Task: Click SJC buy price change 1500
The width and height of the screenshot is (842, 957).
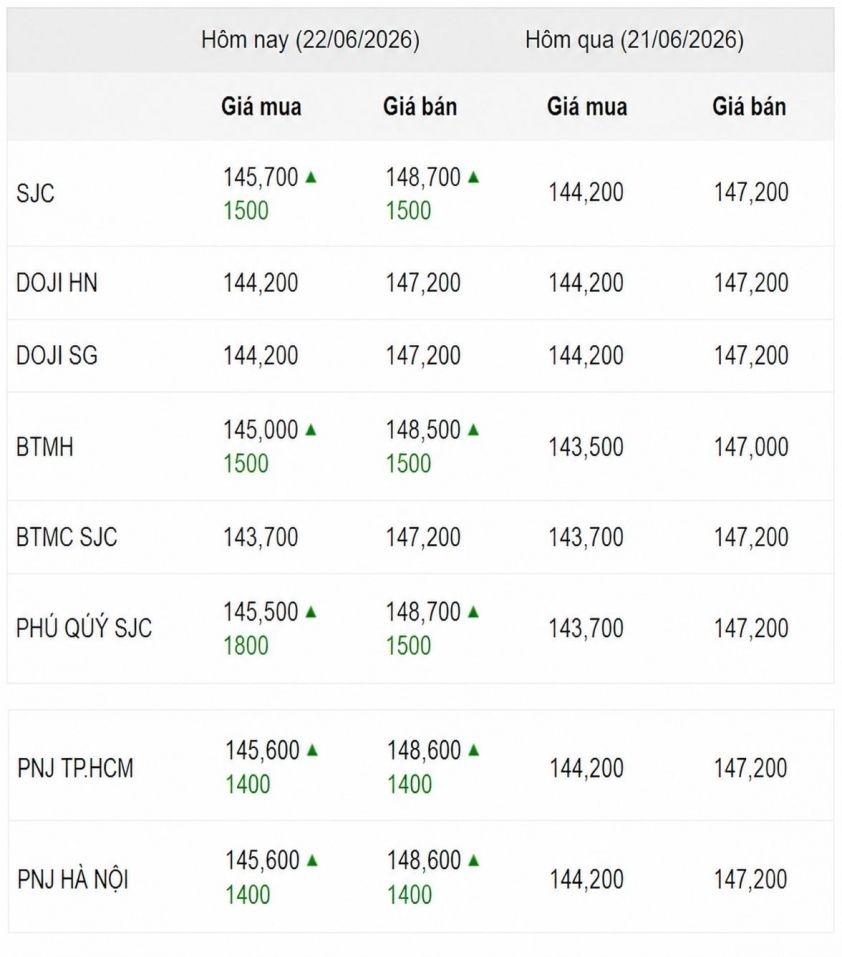Action: tap(246, 211)
